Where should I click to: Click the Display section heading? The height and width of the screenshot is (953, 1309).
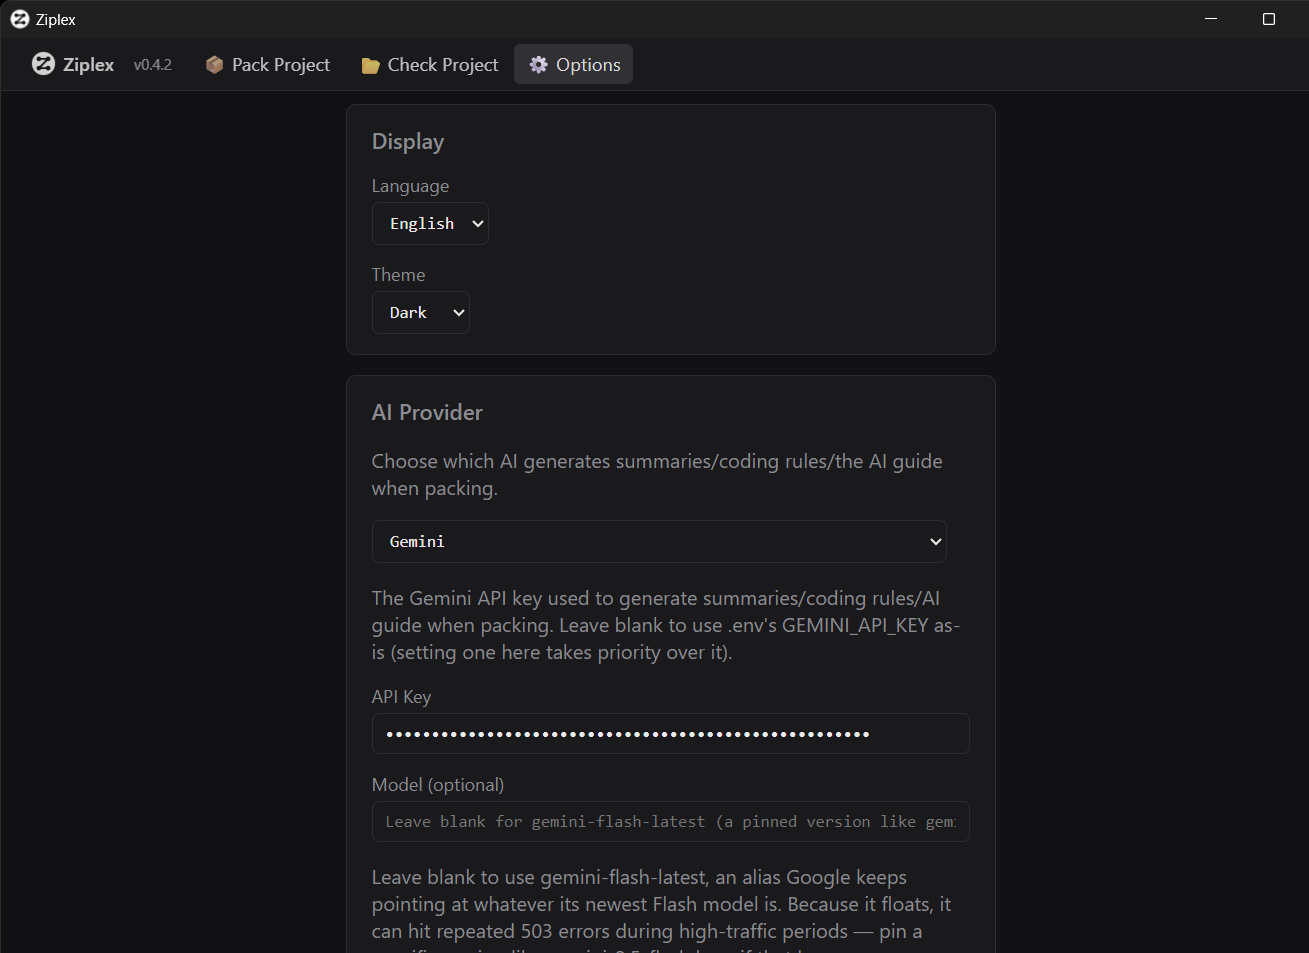point(408,142)
